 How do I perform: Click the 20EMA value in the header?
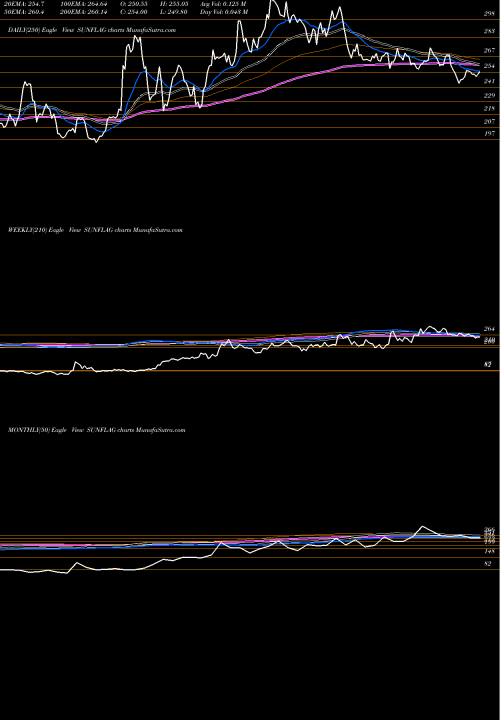[24, 4]
